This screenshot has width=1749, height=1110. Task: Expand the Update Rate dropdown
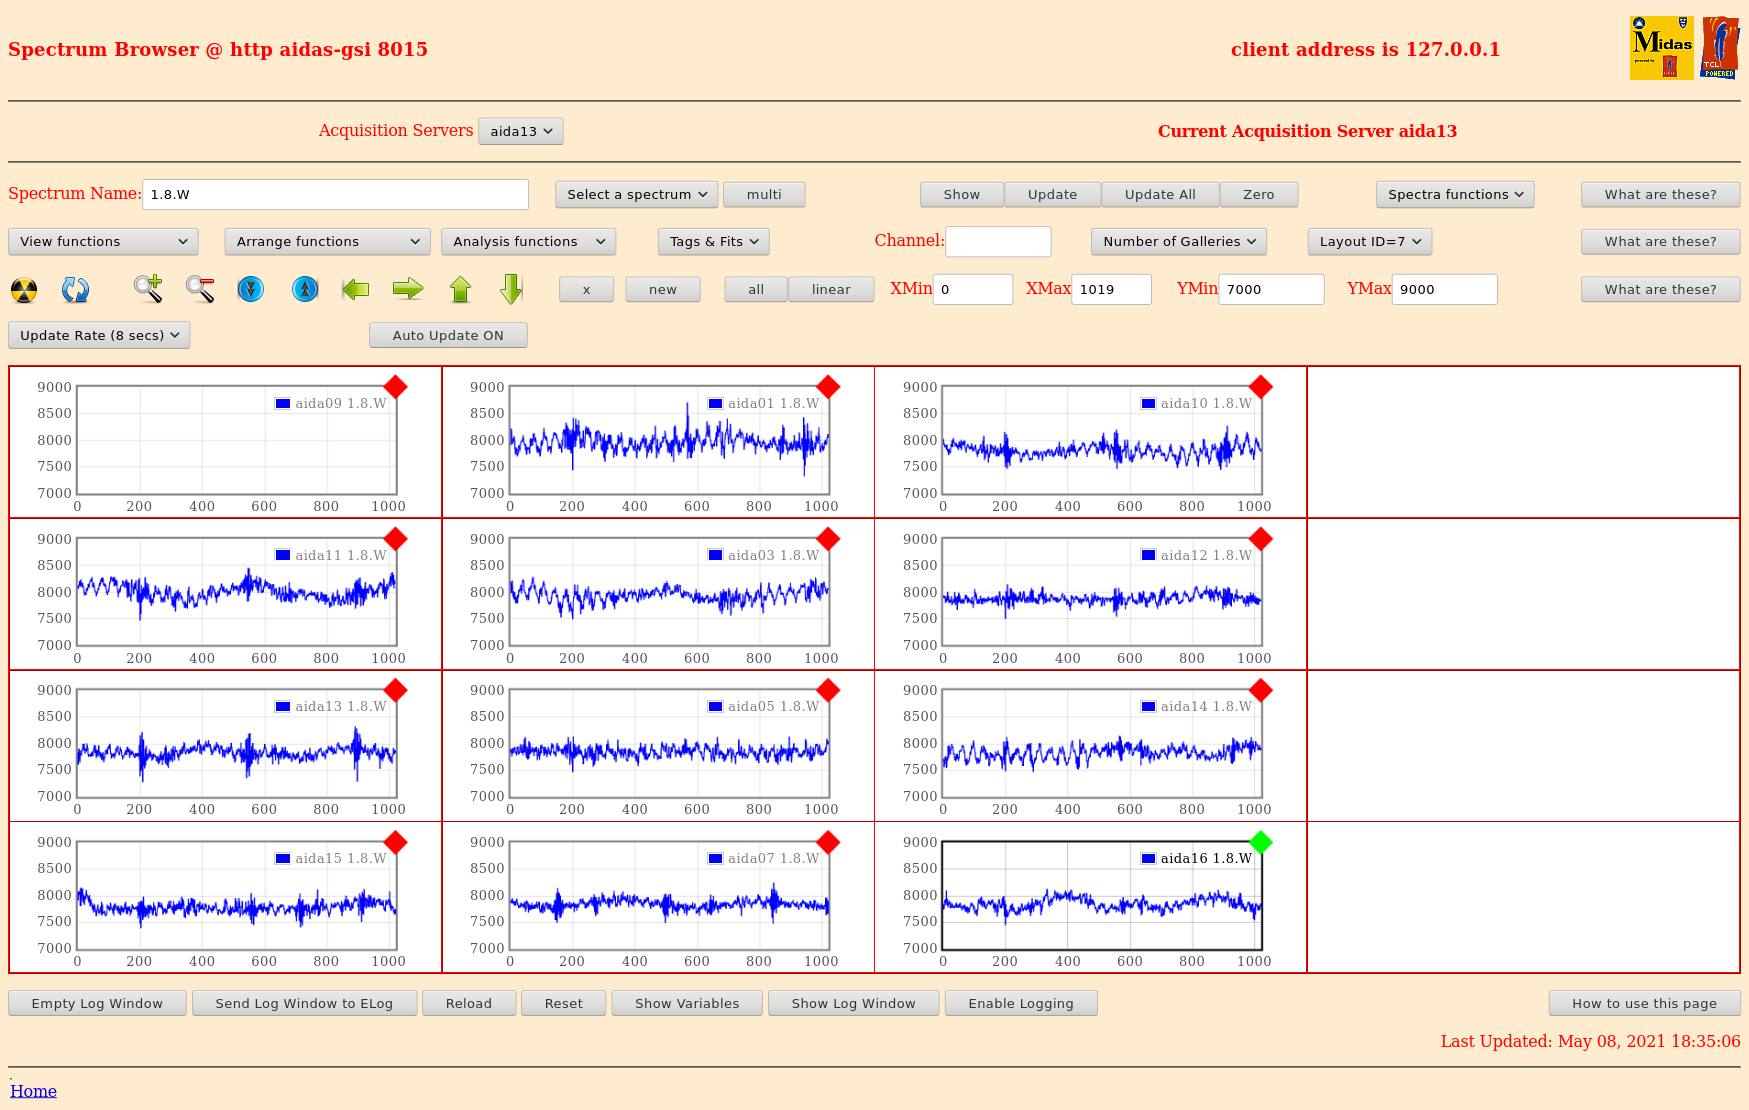tap(99, 336)
